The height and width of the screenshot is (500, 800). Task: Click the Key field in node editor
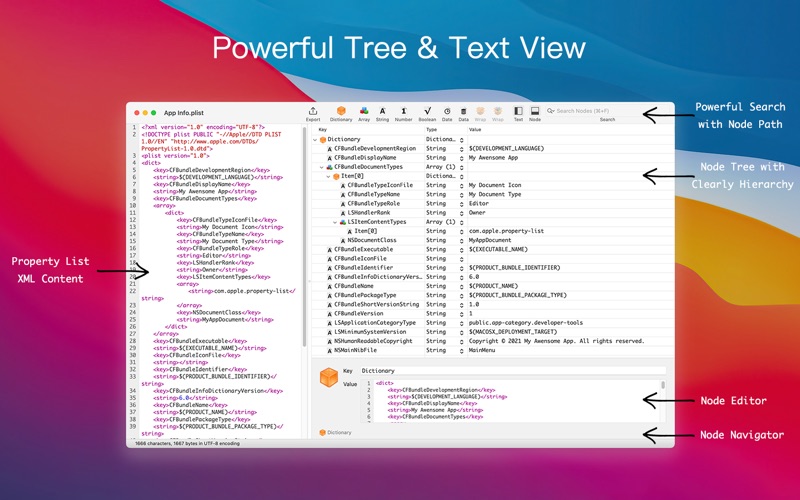[x=513, y=371]
